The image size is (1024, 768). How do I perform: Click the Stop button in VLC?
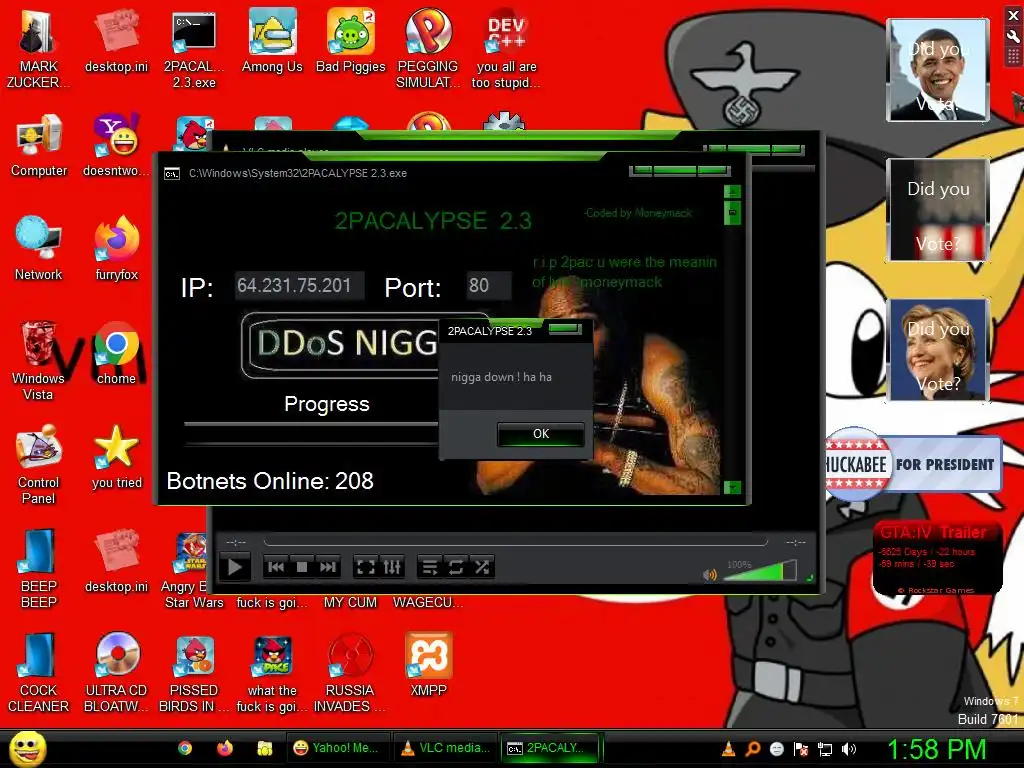302,567
